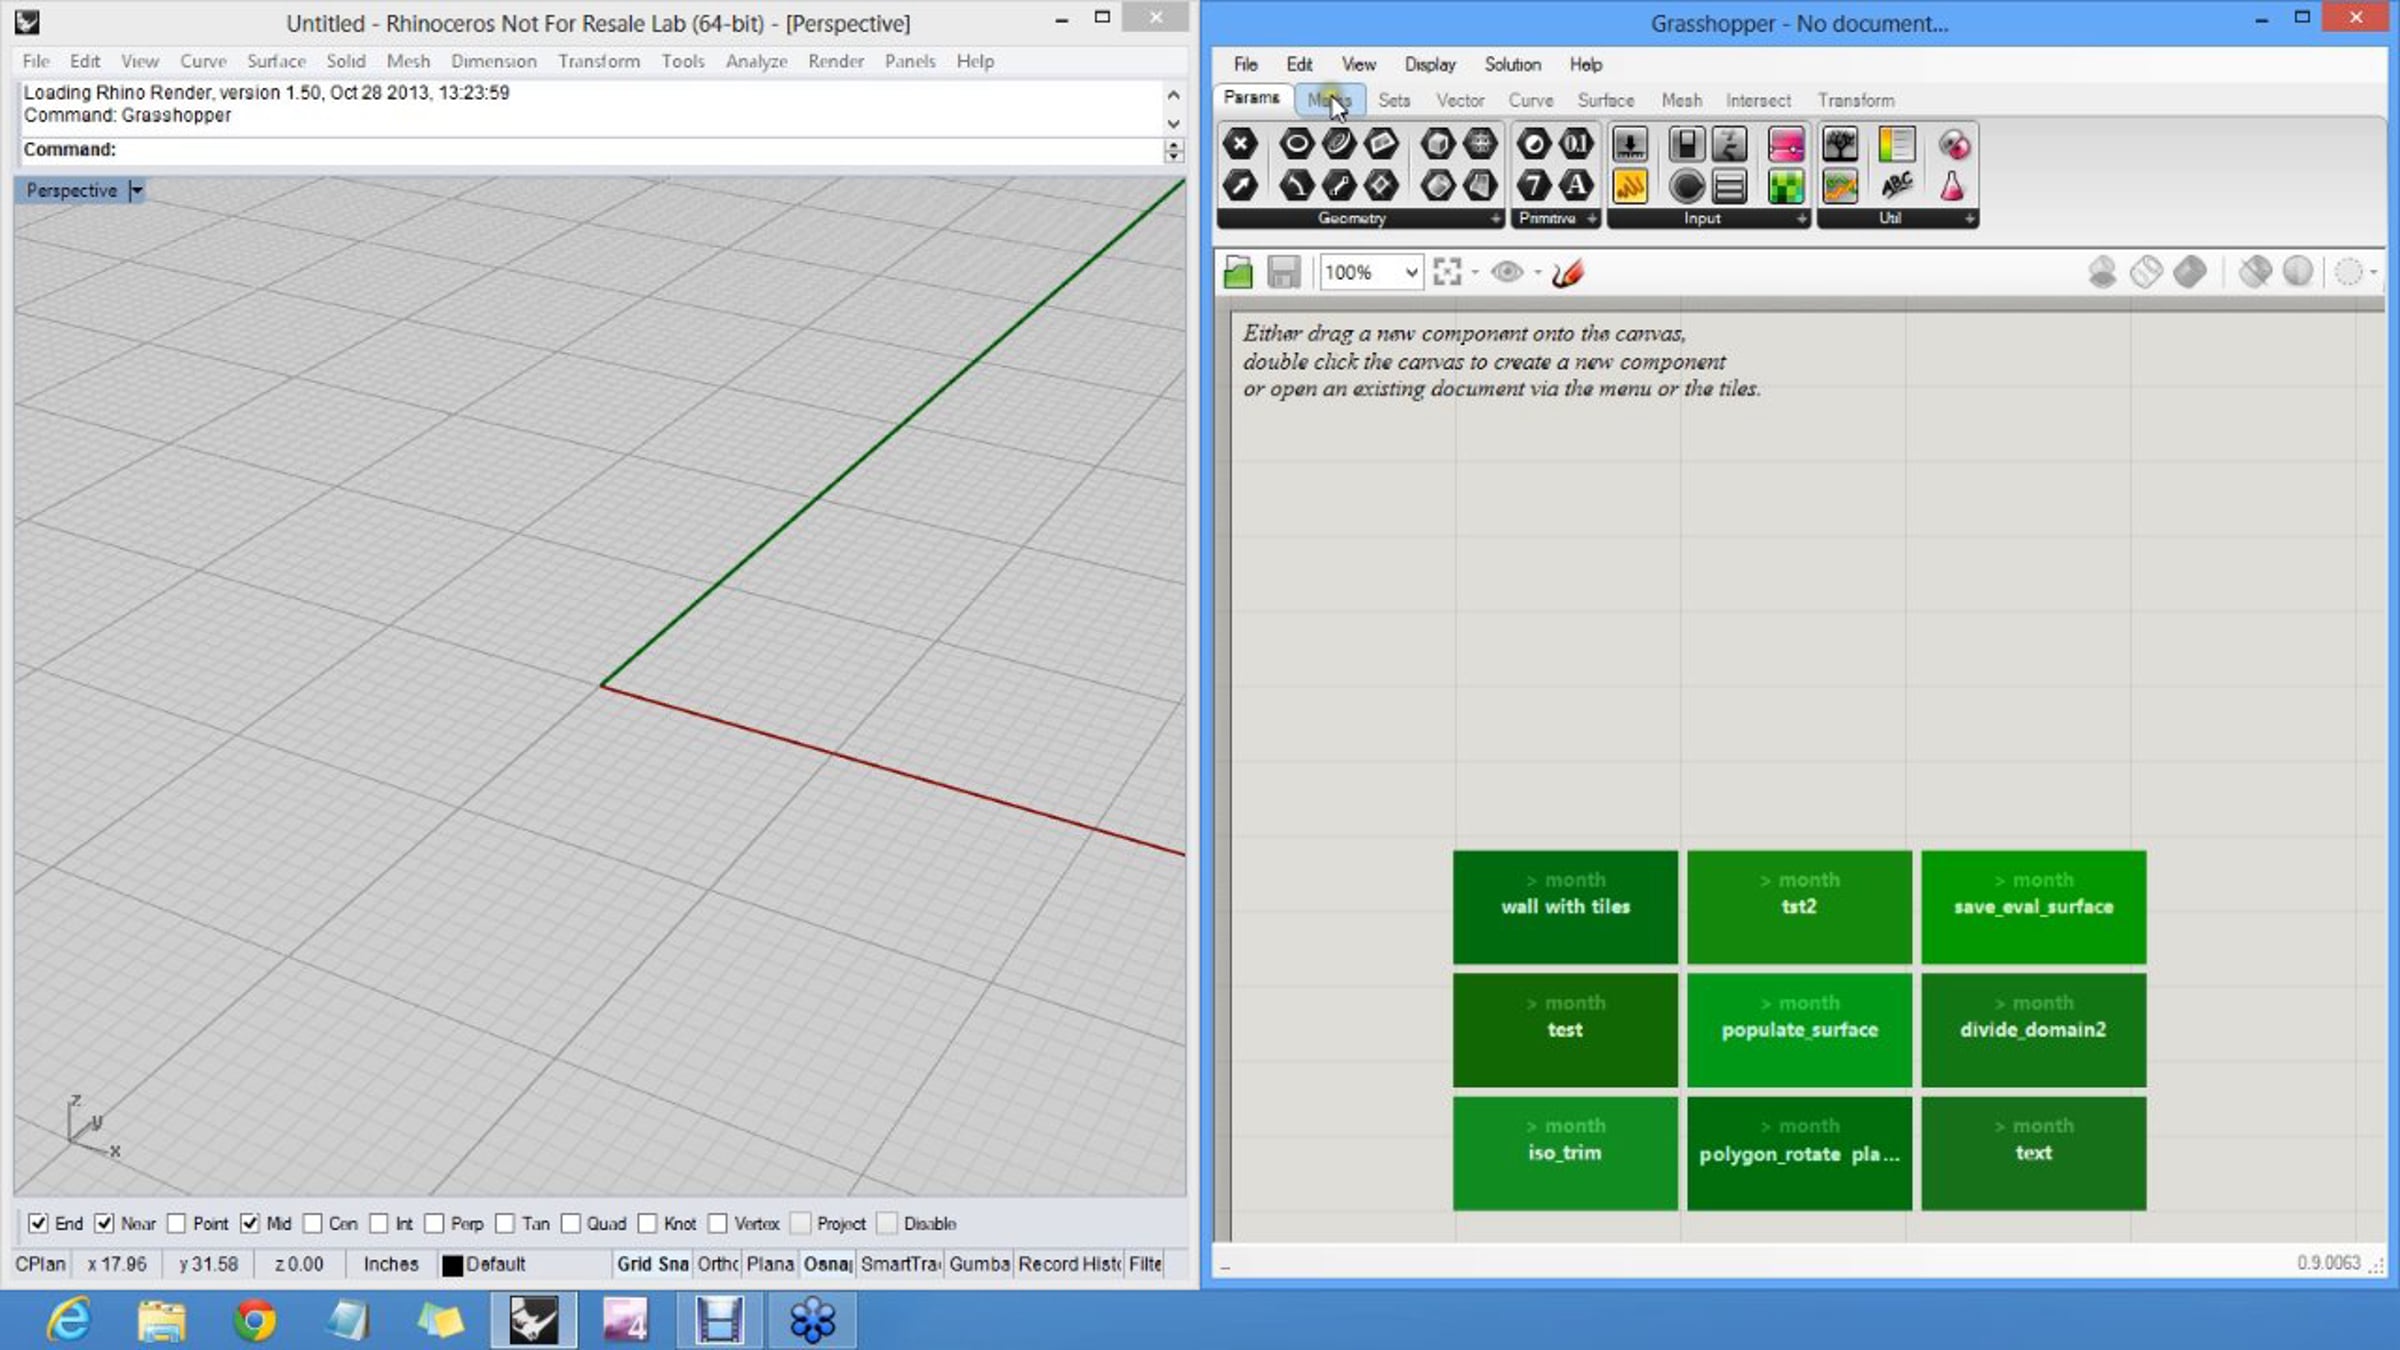Toggle the Grid Snap status bar button
This screenshot has width=2400, height=1350.
pyautogui.click(x=652, y=1264)
